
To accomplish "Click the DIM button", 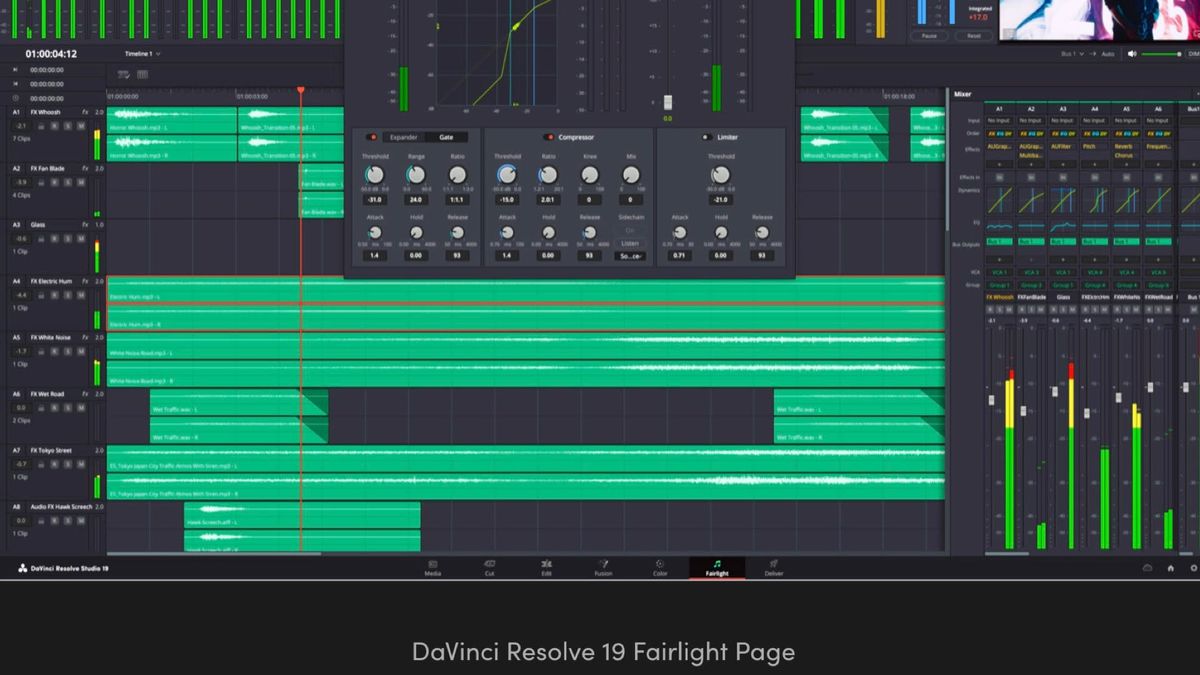I will coord(1192,53).
